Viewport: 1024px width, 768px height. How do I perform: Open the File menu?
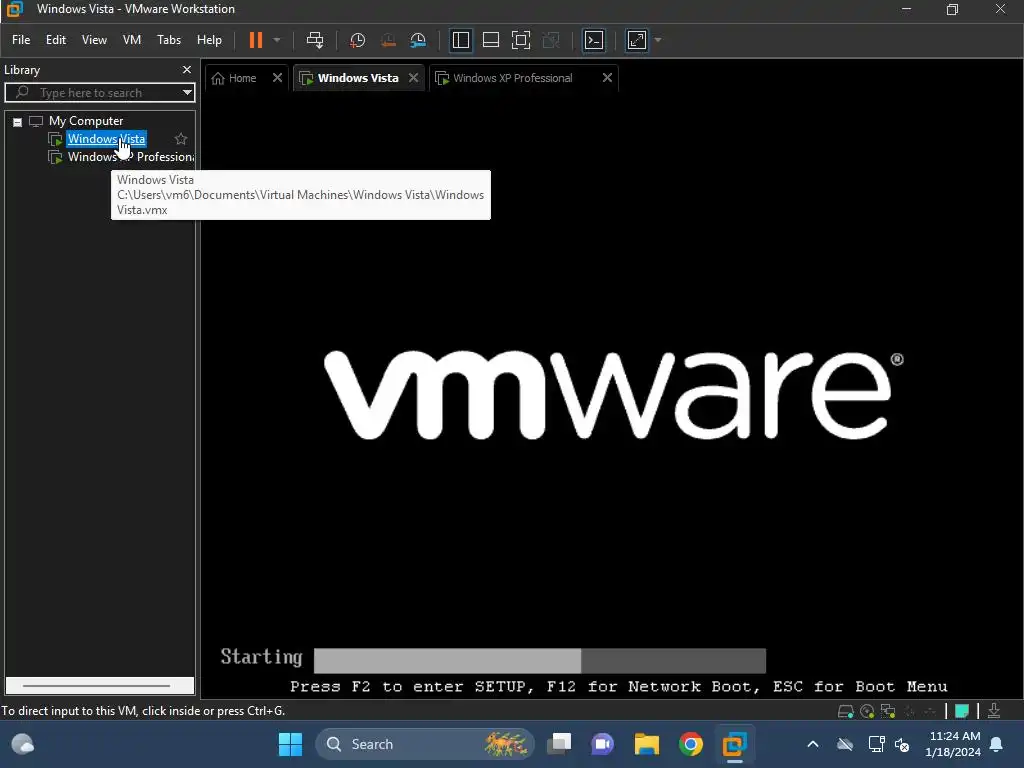click(21, 40)
